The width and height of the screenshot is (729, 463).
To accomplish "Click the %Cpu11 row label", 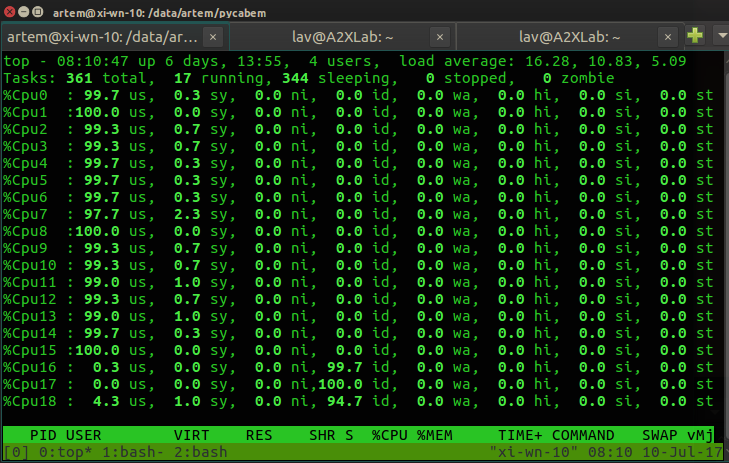I will (30, 283).
